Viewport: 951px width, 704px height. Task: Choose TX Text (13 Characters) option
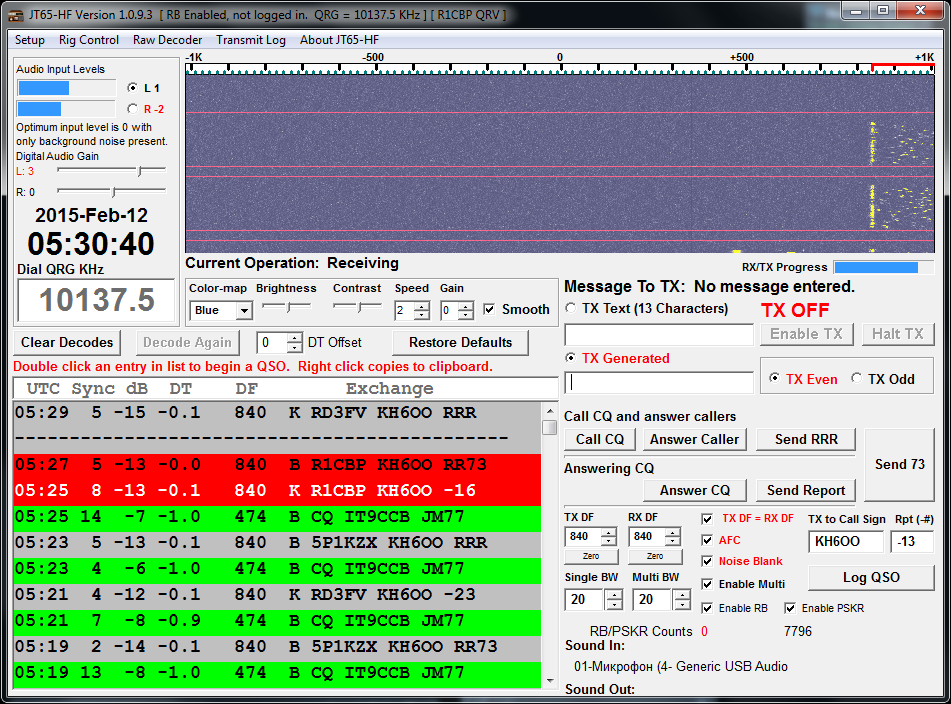(x=572, y=309)
